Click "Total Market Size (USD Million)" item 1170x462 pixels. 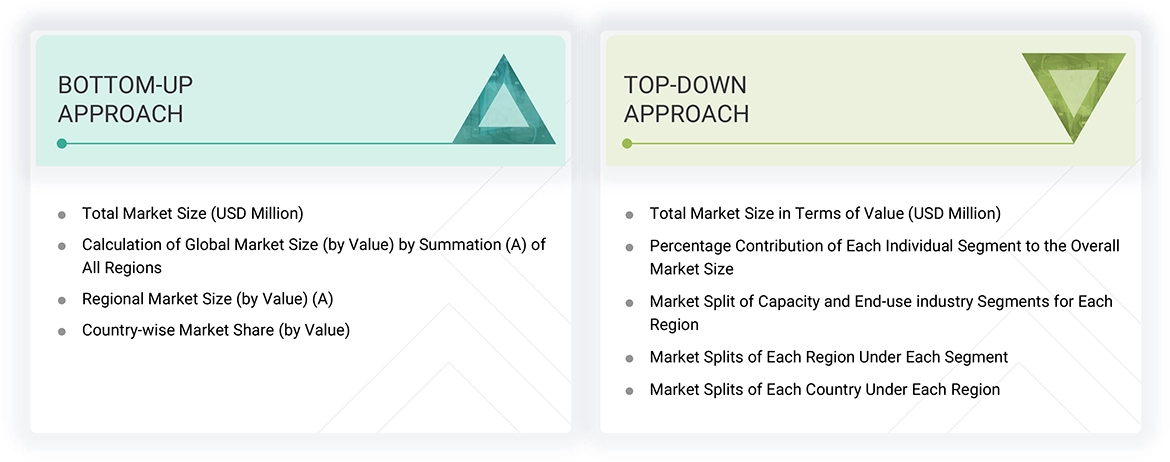(192, 213)
